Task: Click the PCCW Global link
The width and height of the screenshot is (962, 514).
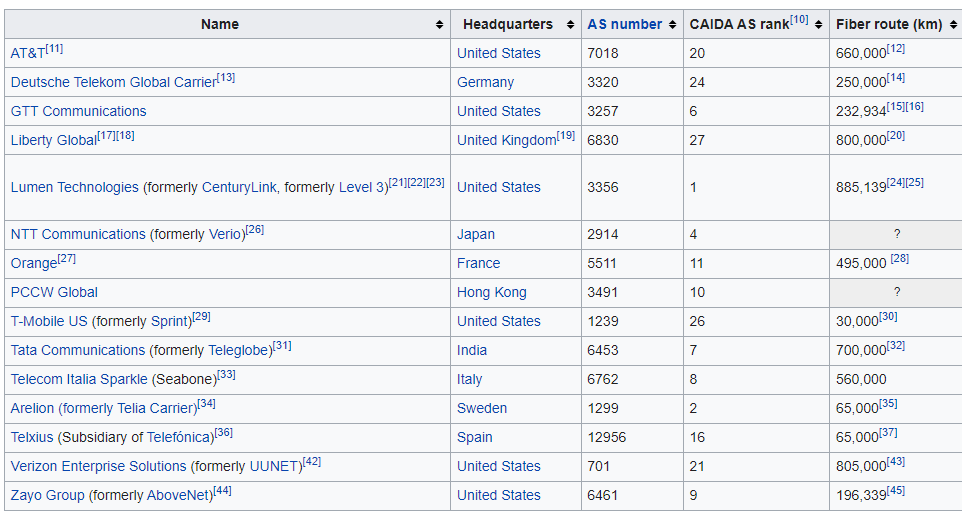Action: click(54, 292)
